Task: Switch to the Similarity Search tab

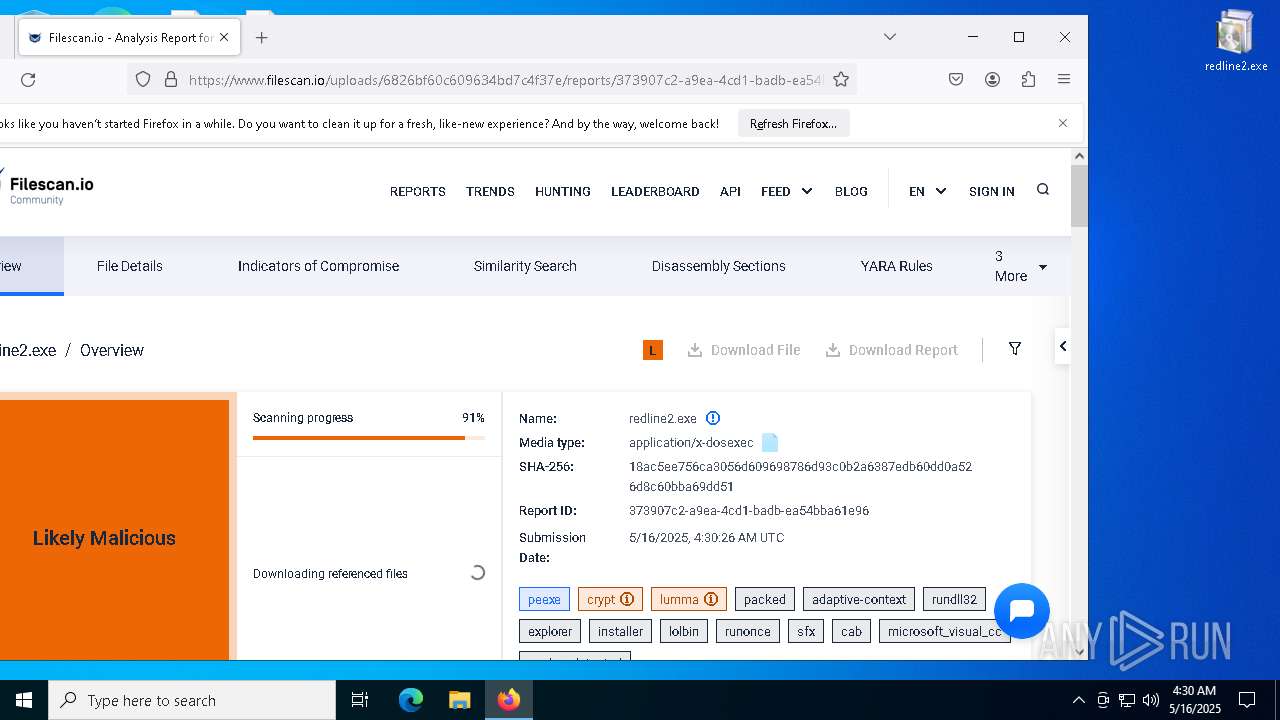Action: (x=525, y=266)
